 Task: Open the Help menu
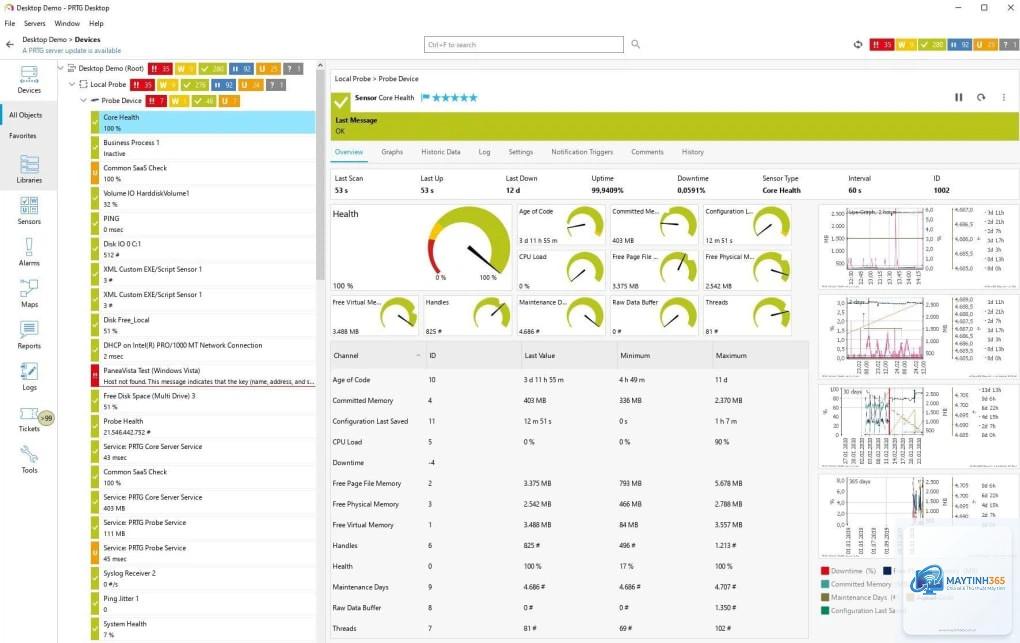pyautogui.click(x=96, y=23)
